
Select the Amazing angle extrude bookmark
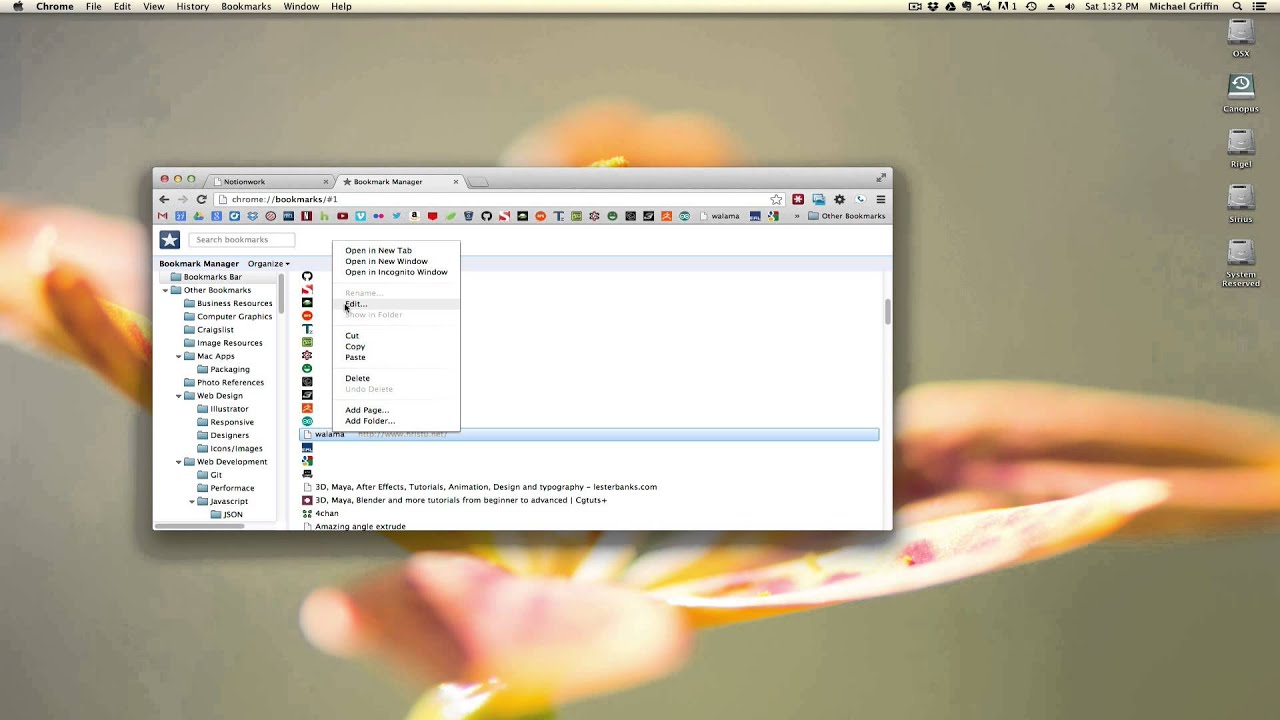pyautogui.click(x=590, y=526)
